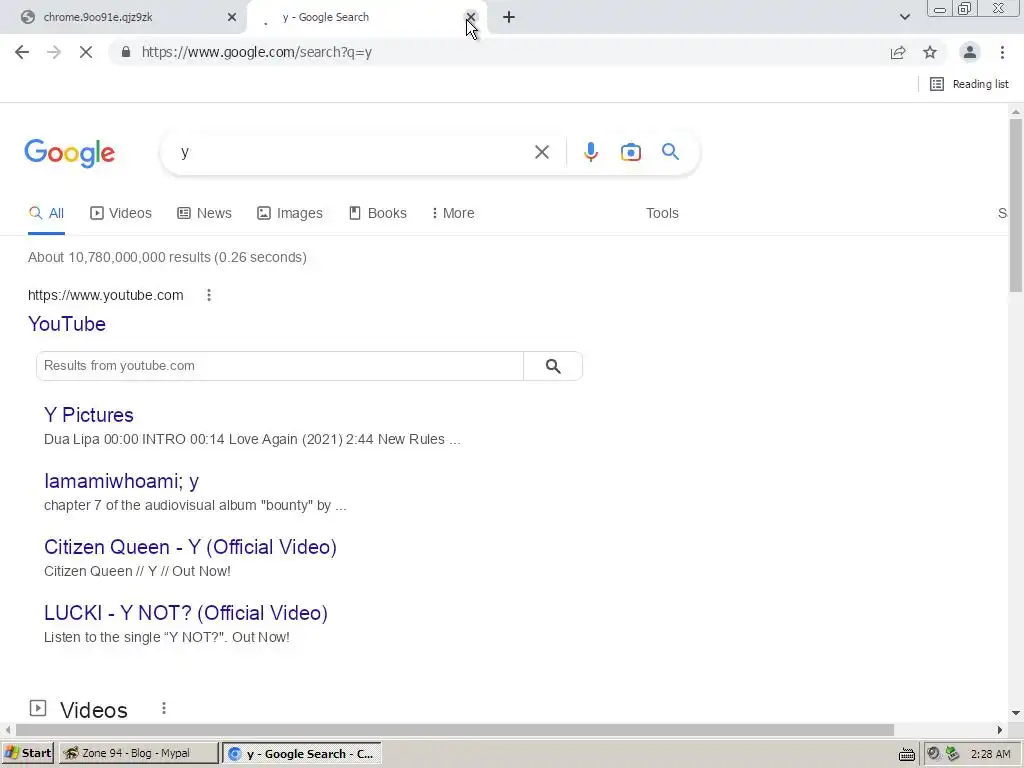This screenshot has width=1024, height=768.
Task: Switch to Zone 94 - Blog - Mypal taskbar window
Action: click(138, 753)
